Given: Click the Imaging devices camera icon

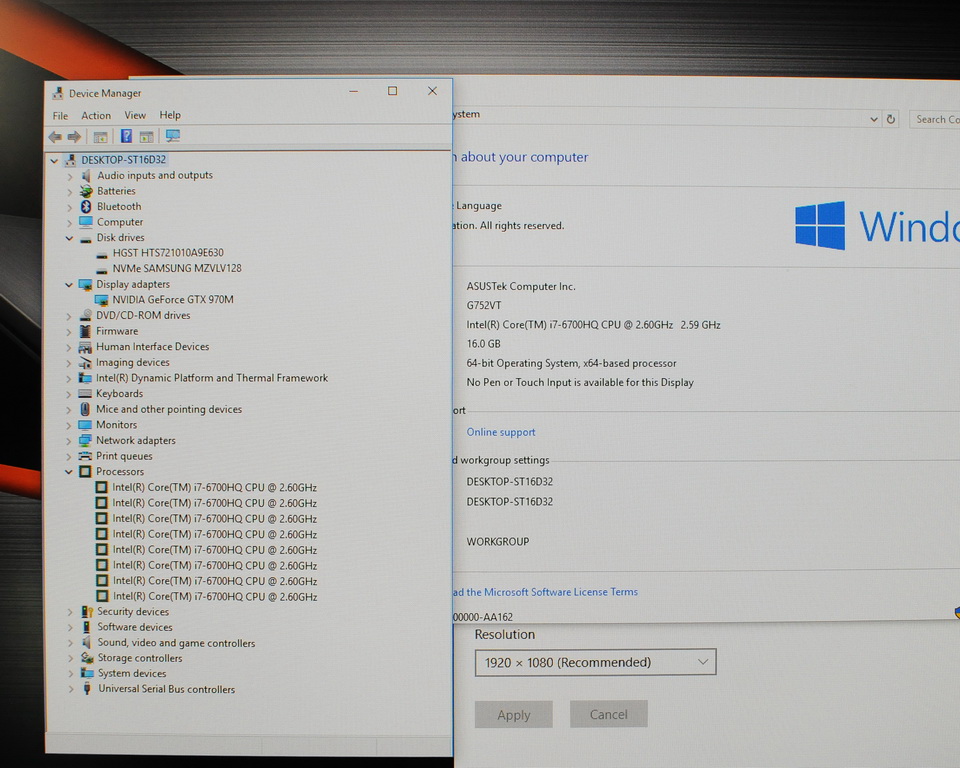Looking at the screenshot, I should tap(85, 363).
